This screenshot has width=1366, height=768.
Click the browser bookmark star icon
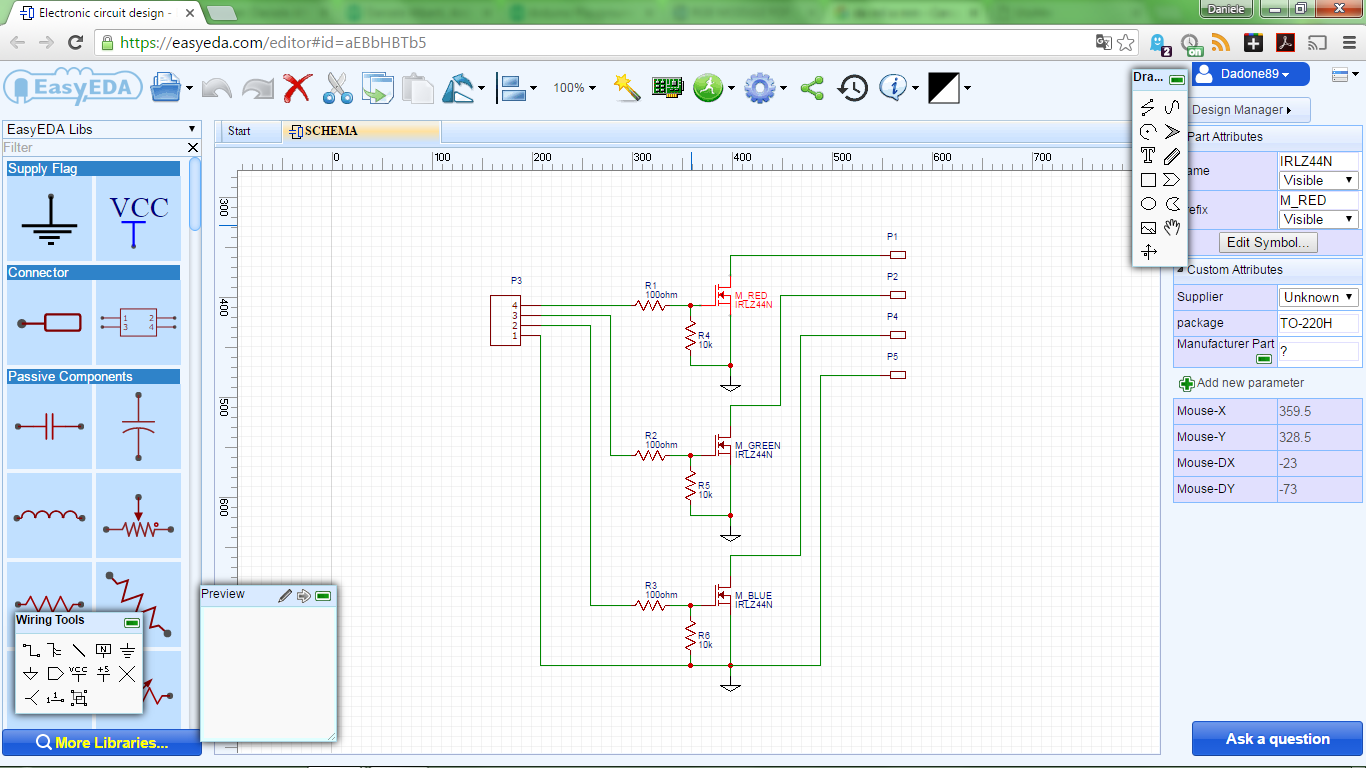click(x=1126, y=42)
